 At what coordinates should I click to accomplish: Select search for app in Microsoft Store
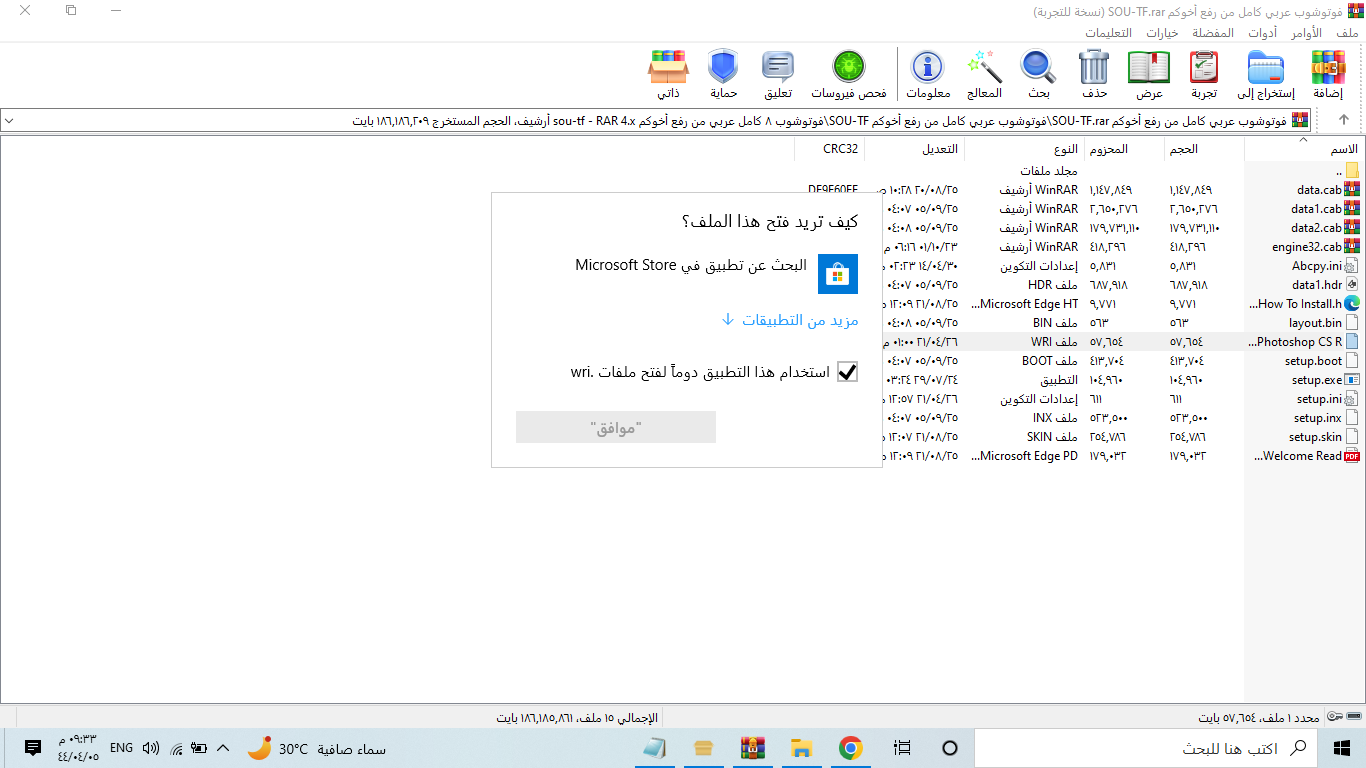(716, 274)
